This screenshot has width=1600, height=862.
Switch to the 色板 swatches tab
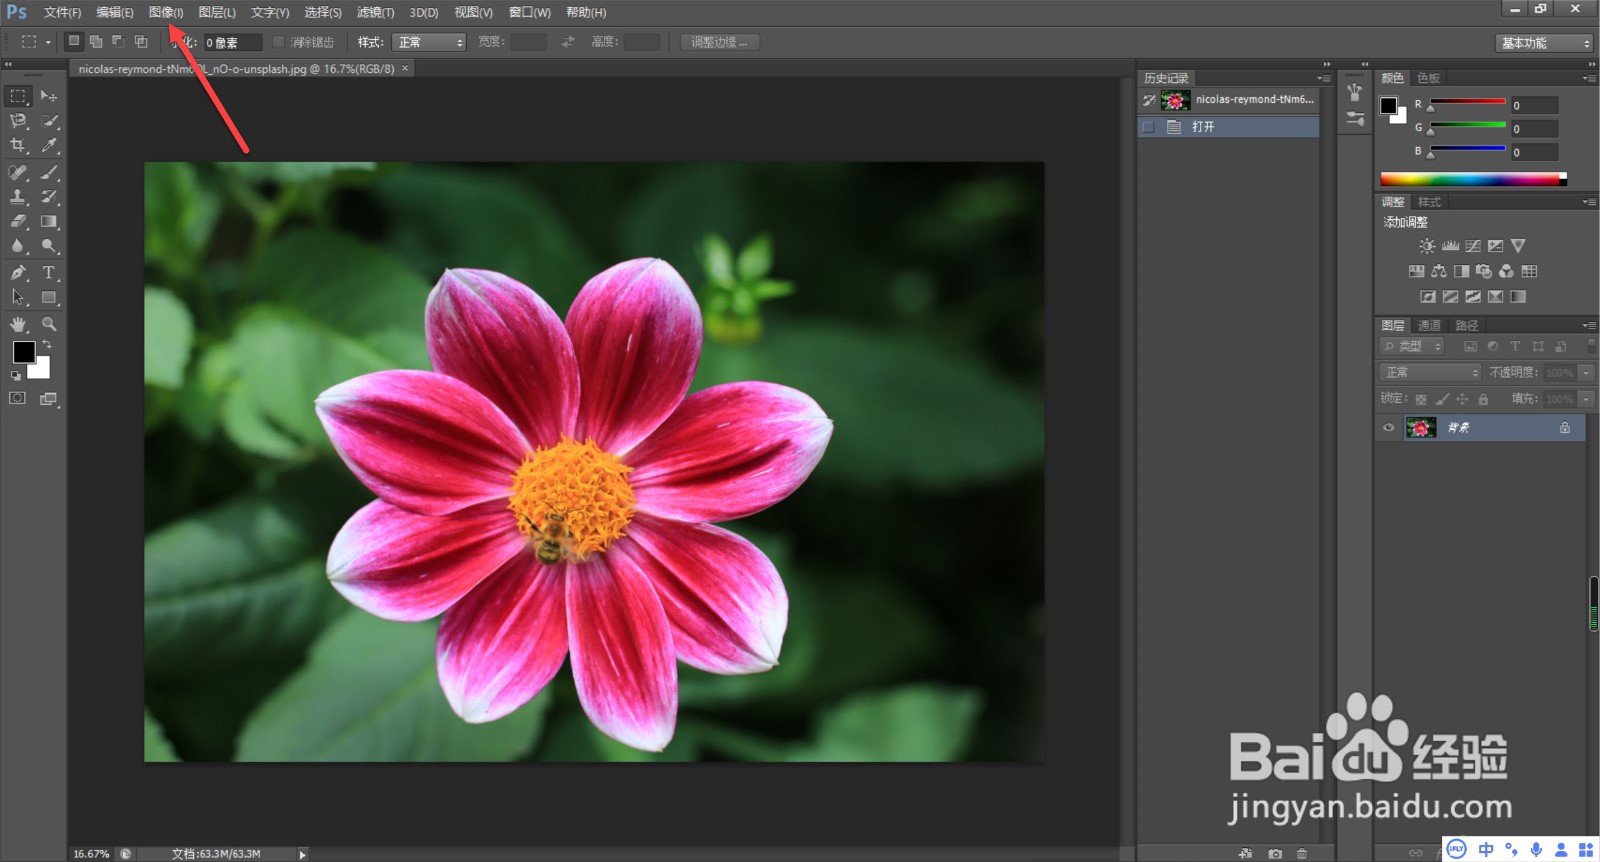(1428, 78)
